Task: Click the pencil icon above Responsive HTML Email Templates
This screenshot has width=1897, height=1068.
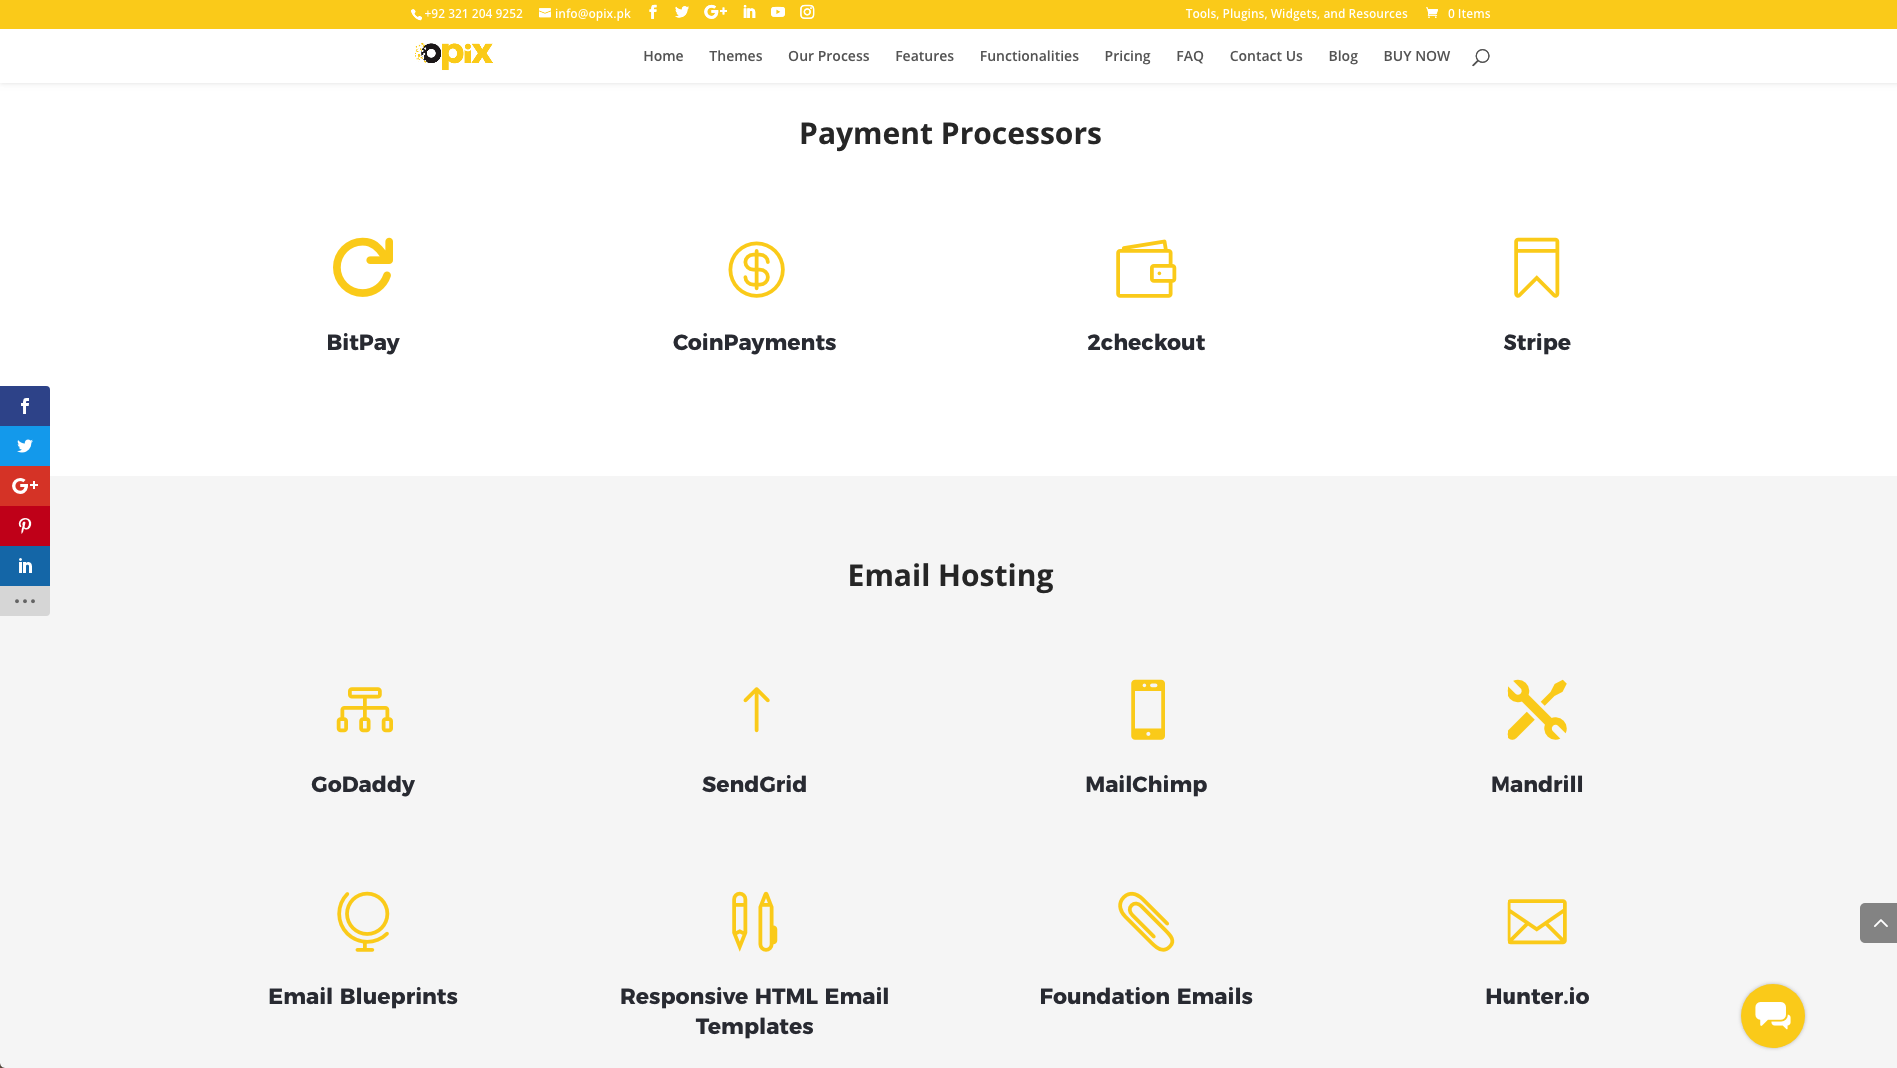Action: [755, 921]
